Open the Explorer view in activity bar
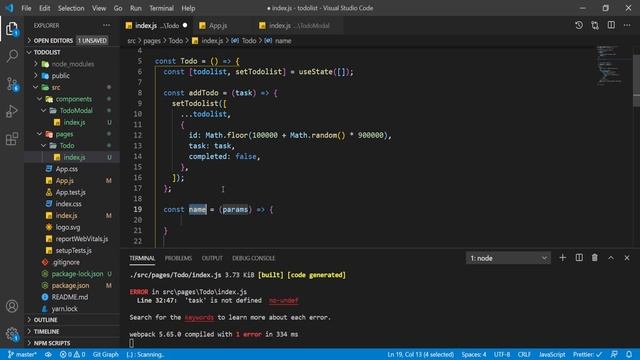The height and width of the screenshot is (360, 640). (12, 29)
